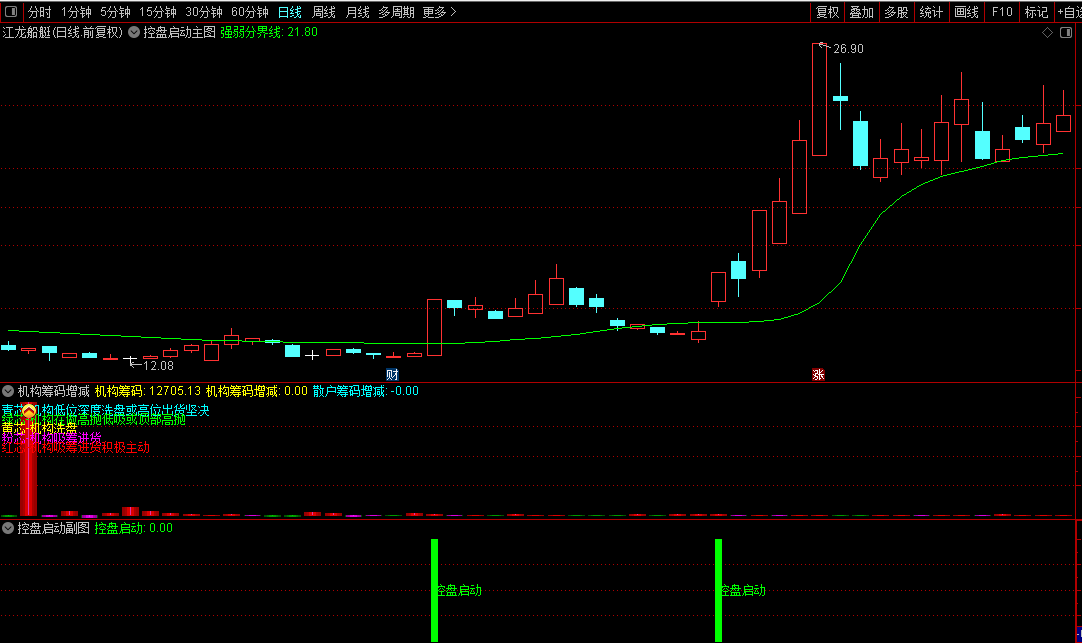This screenshot has height=643, width=1082.
Task: Click the 标记 mark button
Action: coord(1036,12)
